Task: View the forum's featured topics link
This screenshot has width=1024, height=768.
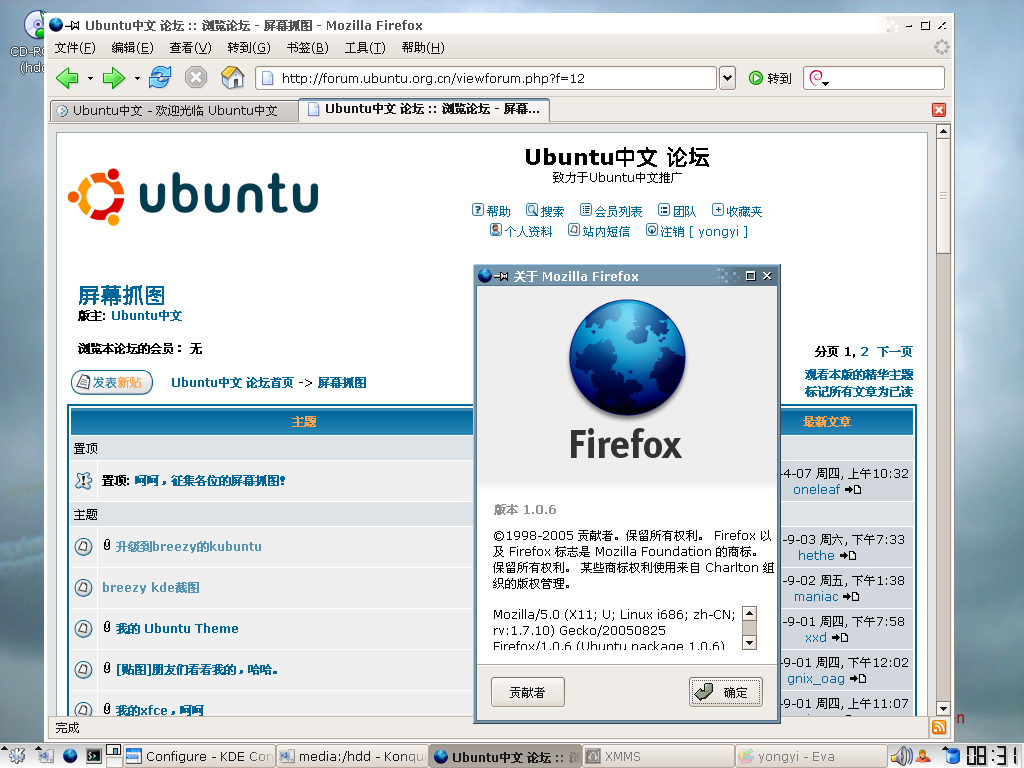Action: [859, 374]
